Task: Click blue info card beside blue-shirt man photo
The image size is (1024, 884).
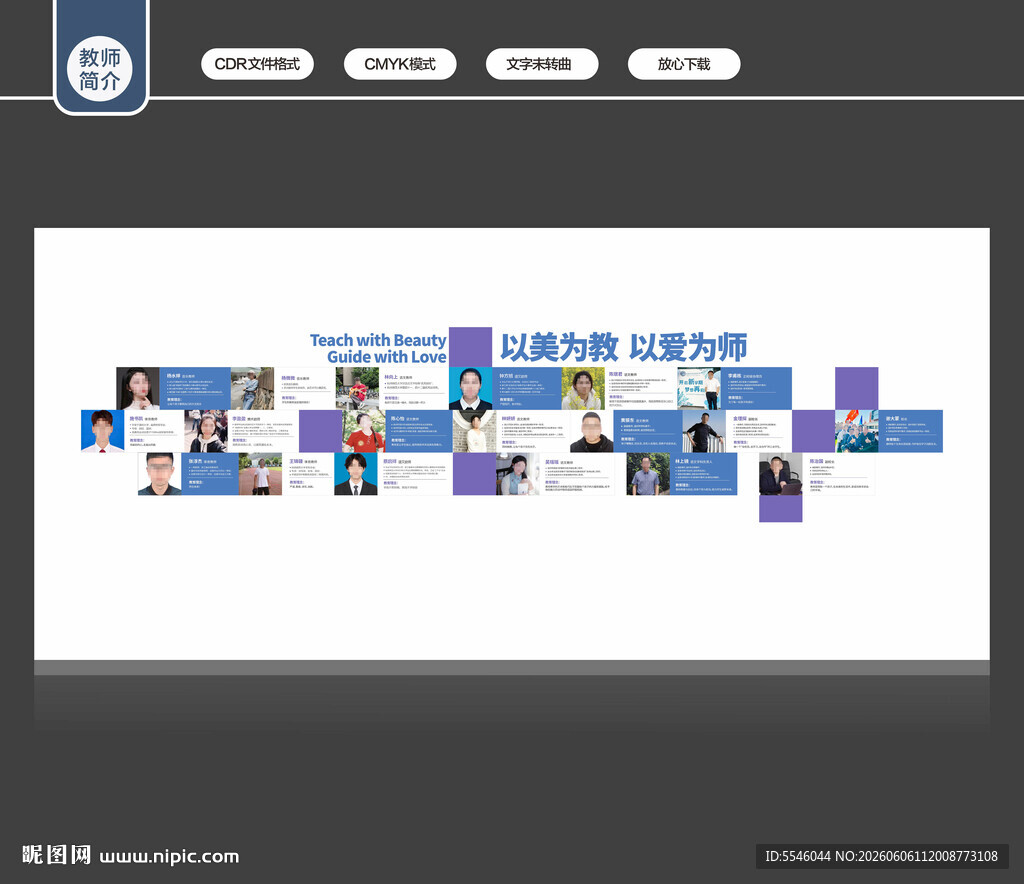Action: click(x=703, y=474)
